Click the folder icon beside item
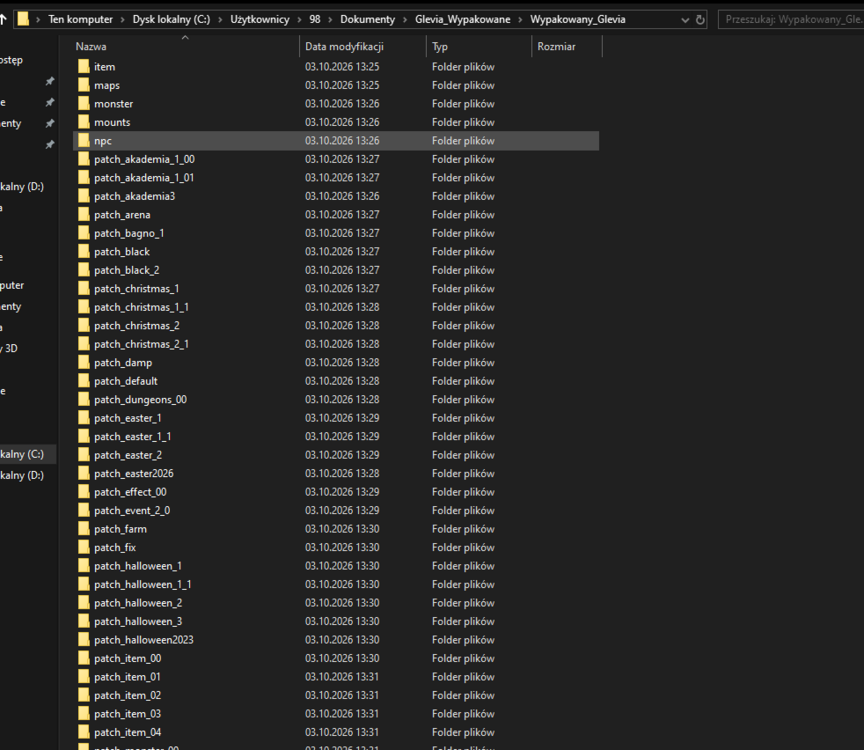Viewport: 864px width, 750px height. pos(84,67)
